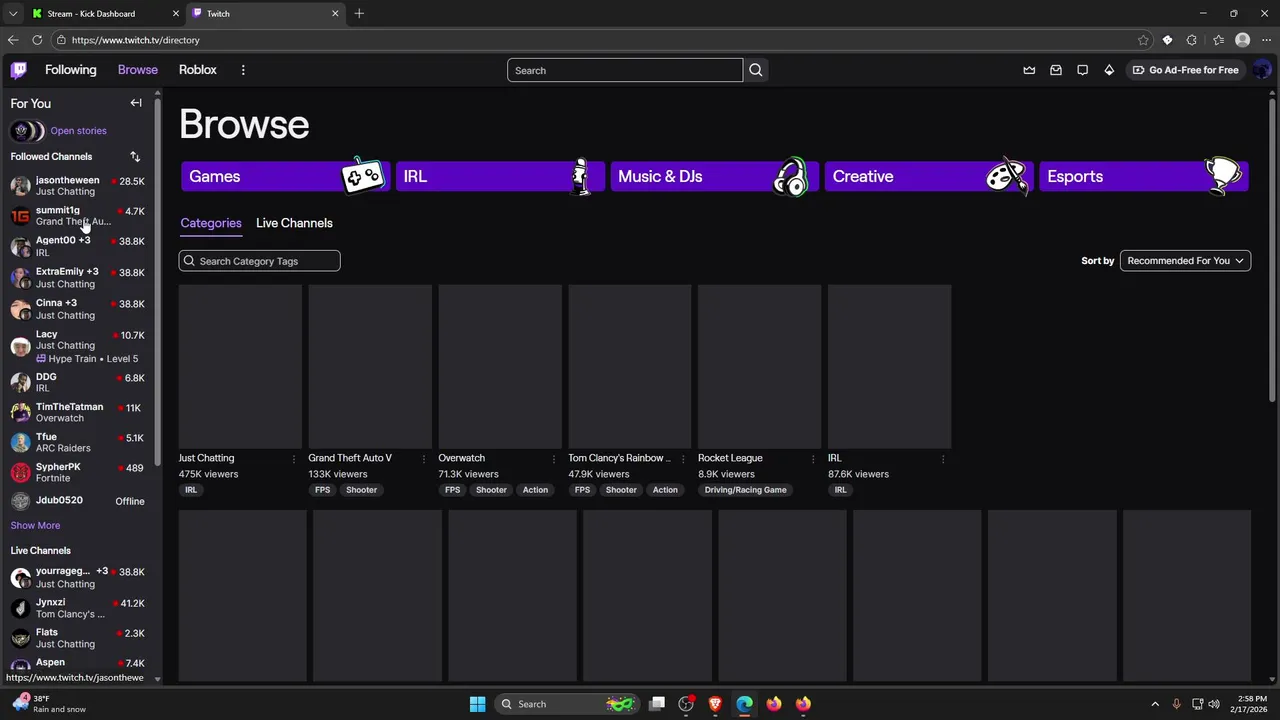Click the Just Chatting category options dots
Screen dimensions: 1280x720
(293, 458)
